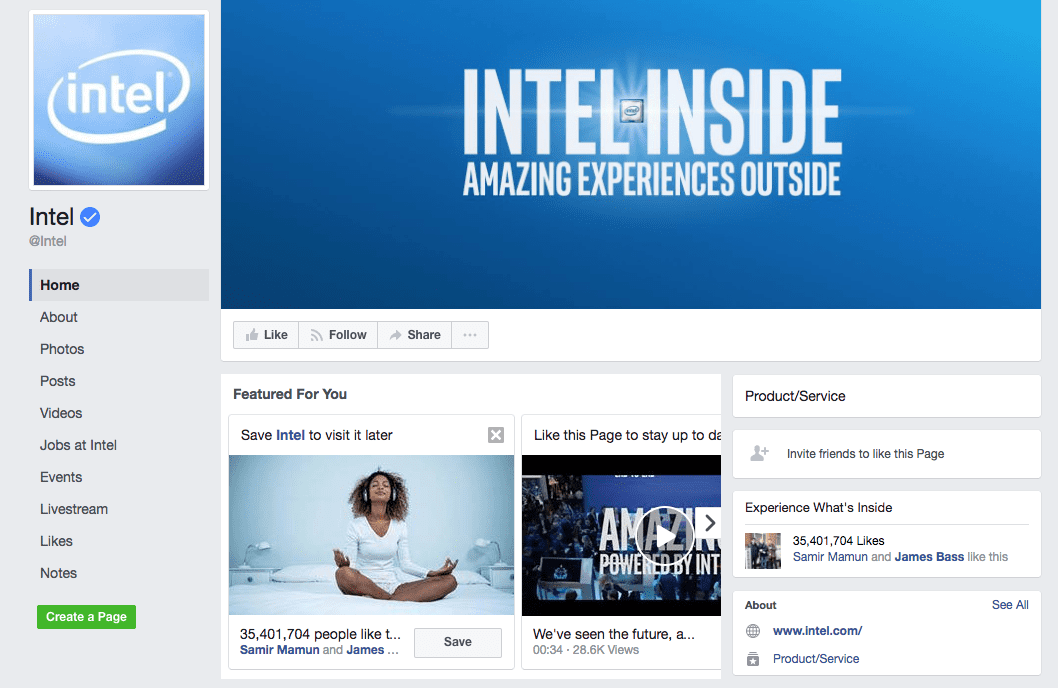Toggle Like for the Intel page
This screenshot has width=1058, height=688.
[265, 334]
